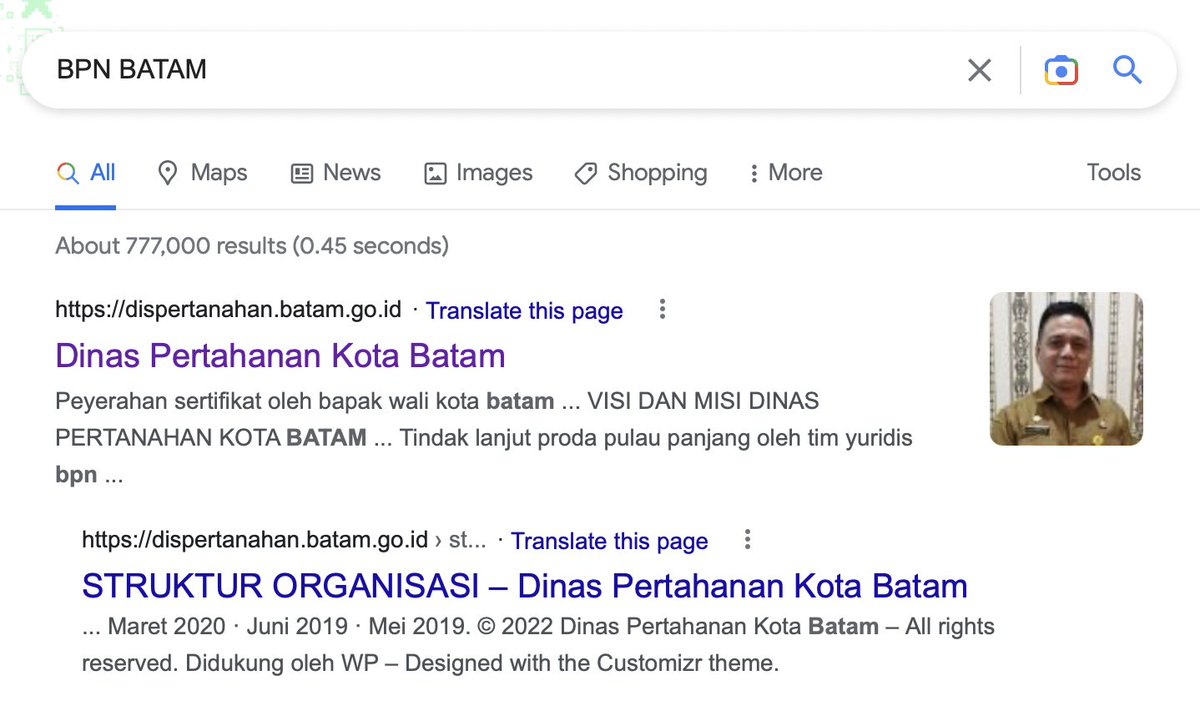The width and height of the screenshot is (1200, 721).
Task: Switch to the Maps tab
Action: [x=203, y=173]
